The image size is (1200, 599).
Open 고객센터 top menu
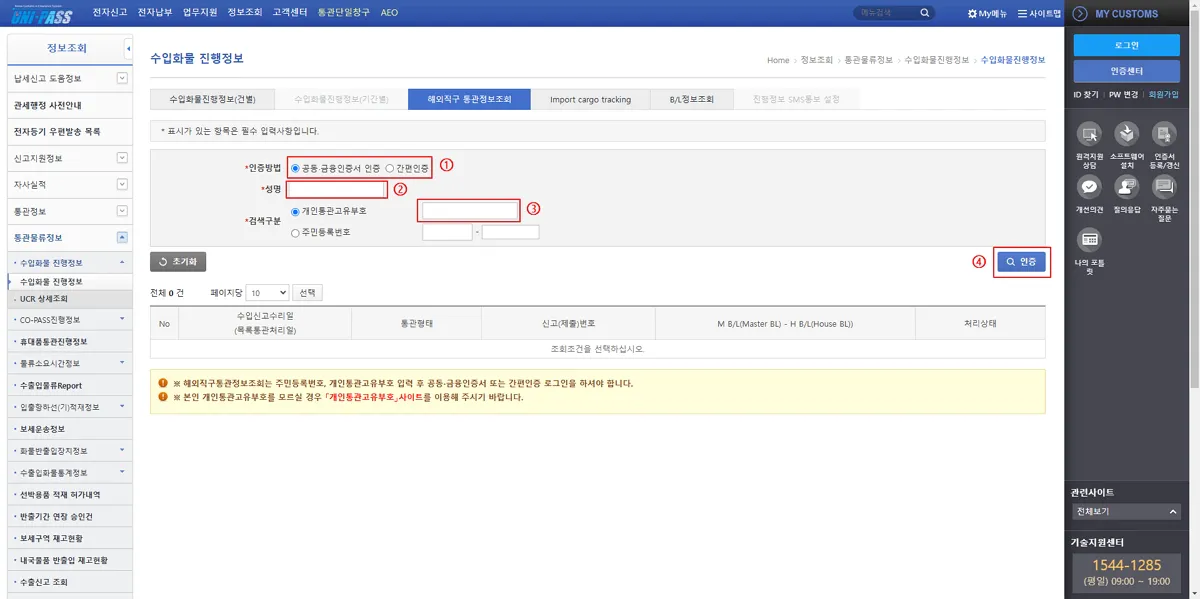[290, 13]
